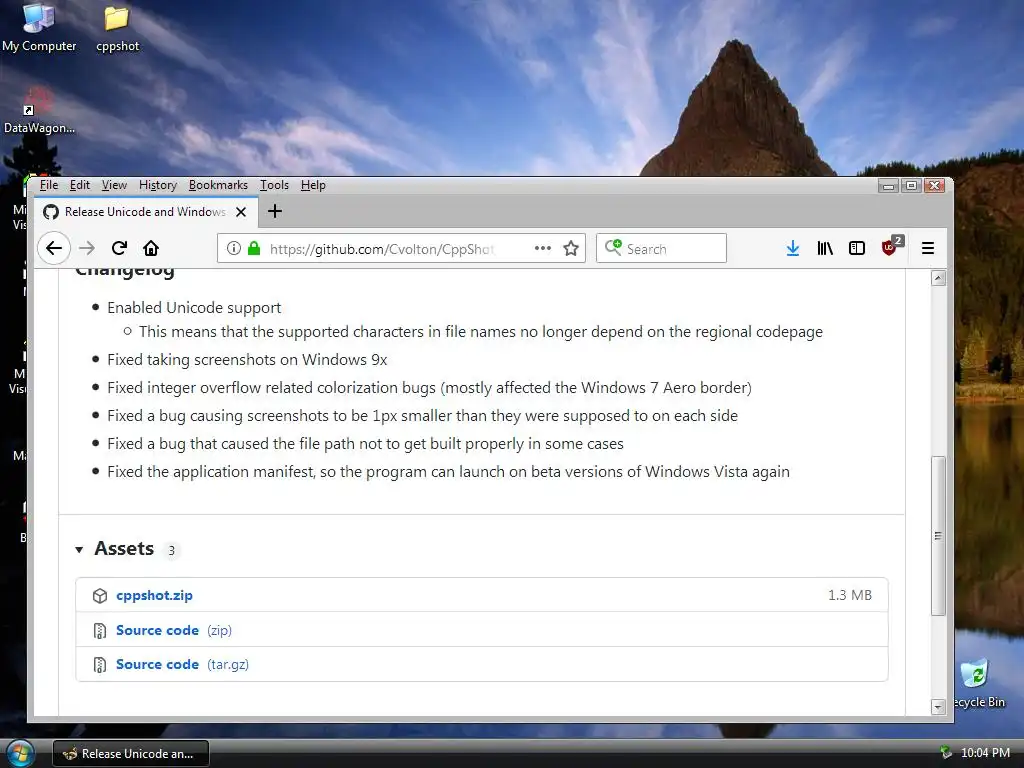
Task: Toggle the sidebar view icon
Action: pyautogui.click(x=857, y=248)
